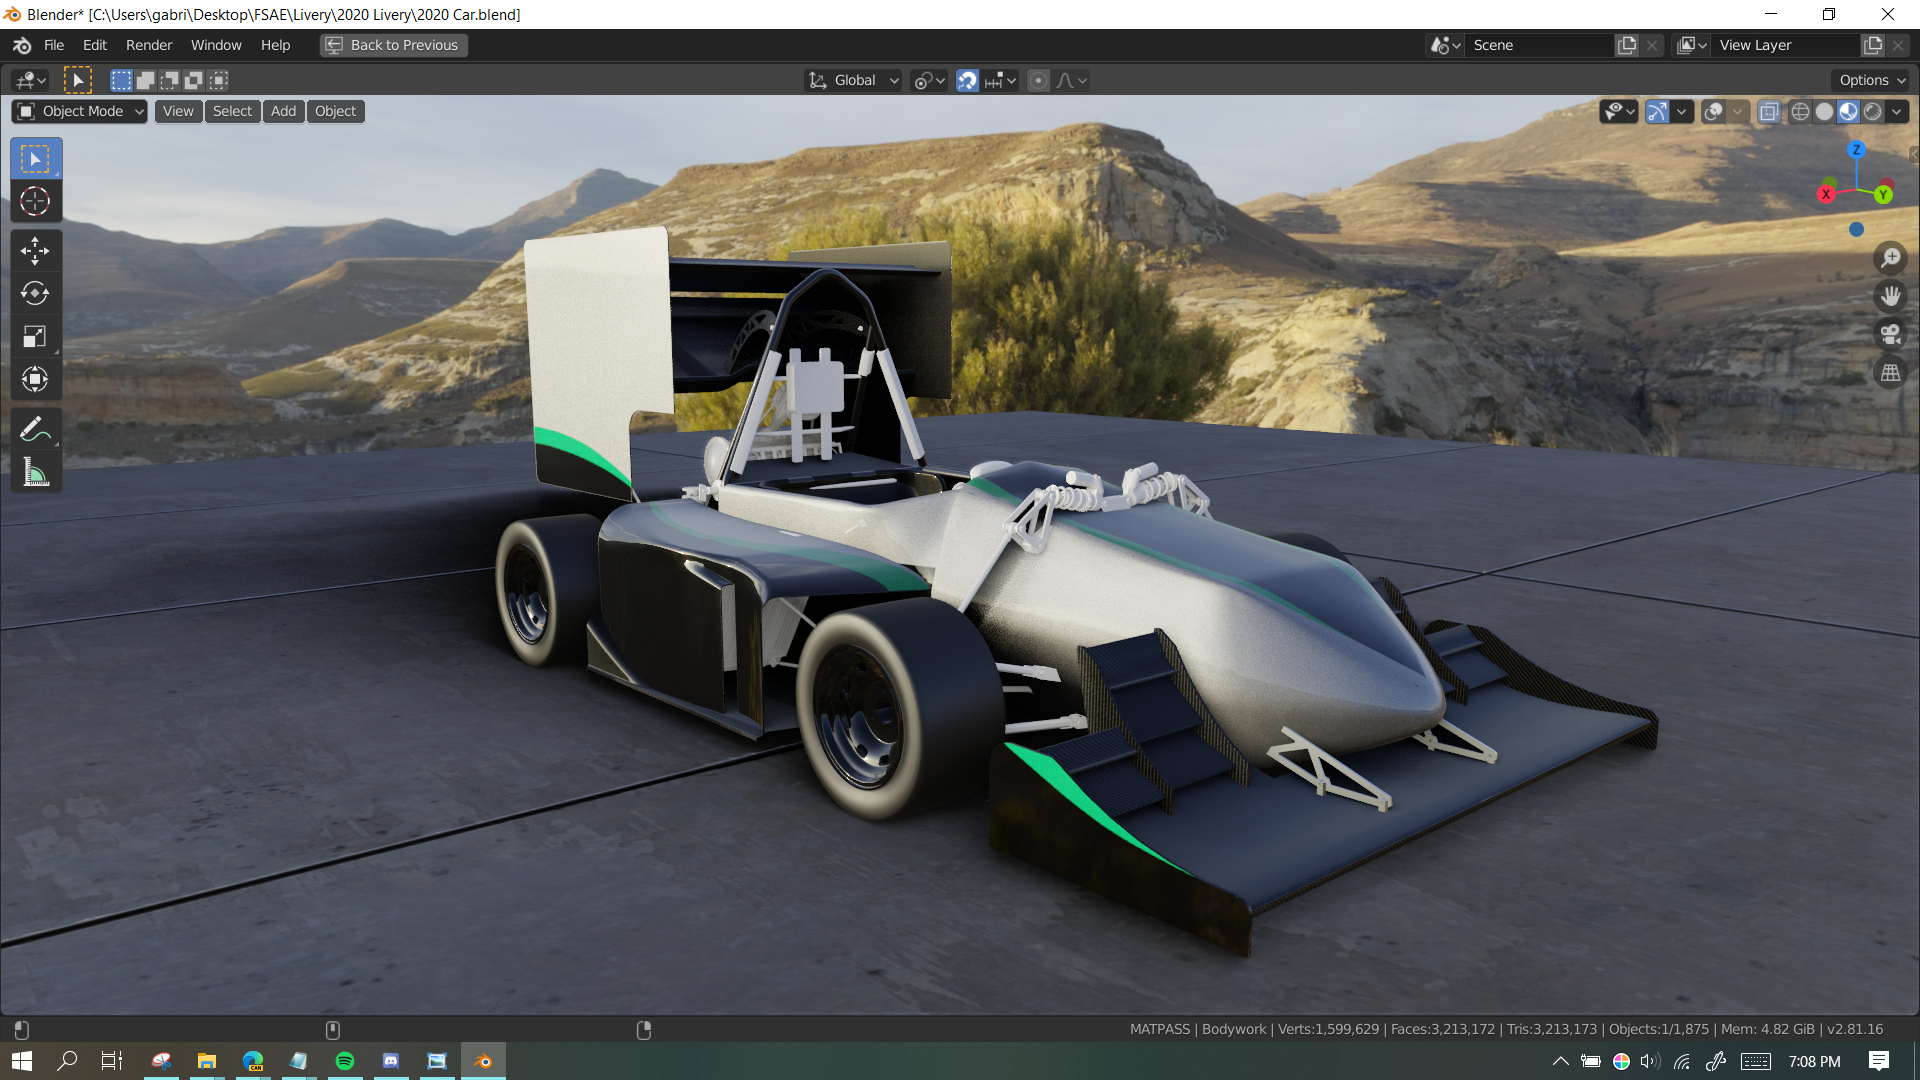Open the Help menu

[275, 45]
